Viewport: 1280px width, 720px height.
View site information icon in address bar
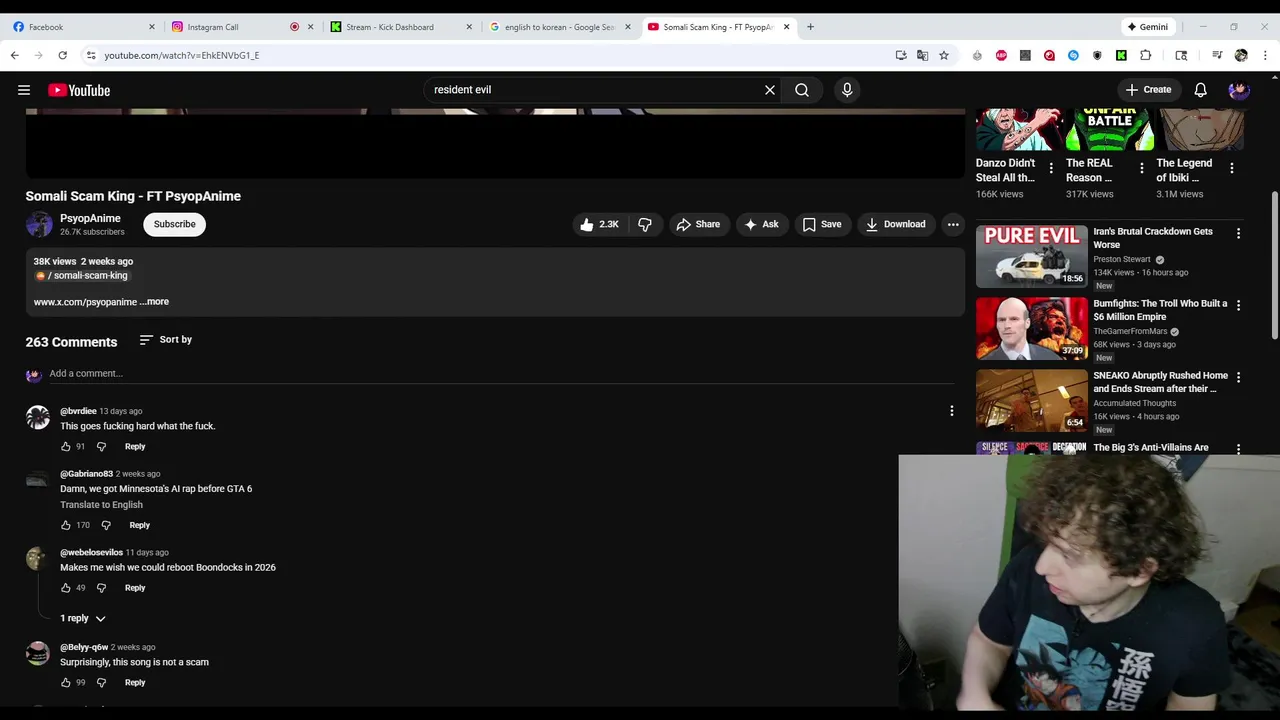[x=91, y=55]
